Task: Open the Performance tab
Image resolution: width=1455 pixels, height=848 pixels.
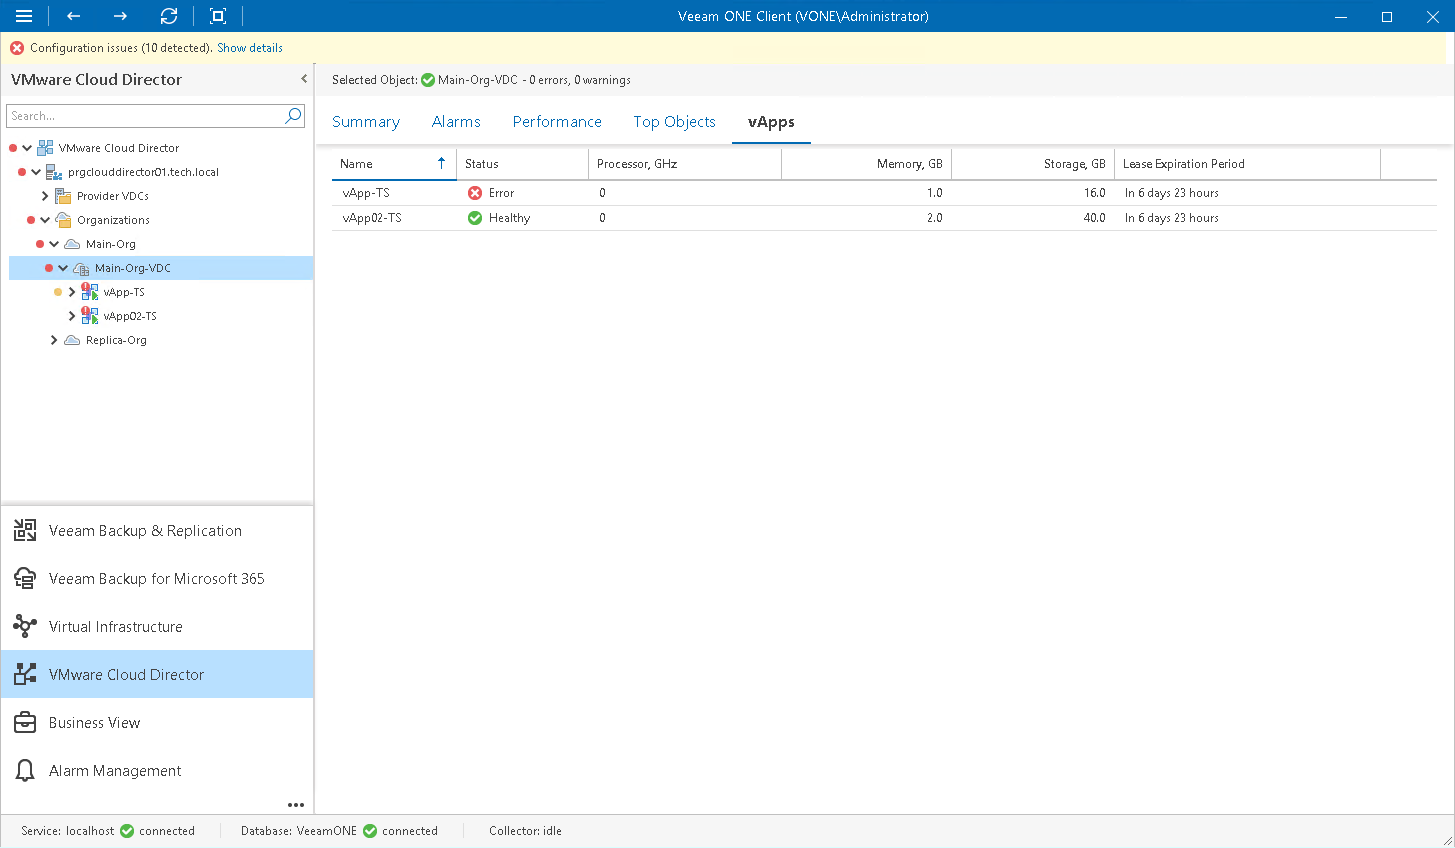Action: pos(557,122)
